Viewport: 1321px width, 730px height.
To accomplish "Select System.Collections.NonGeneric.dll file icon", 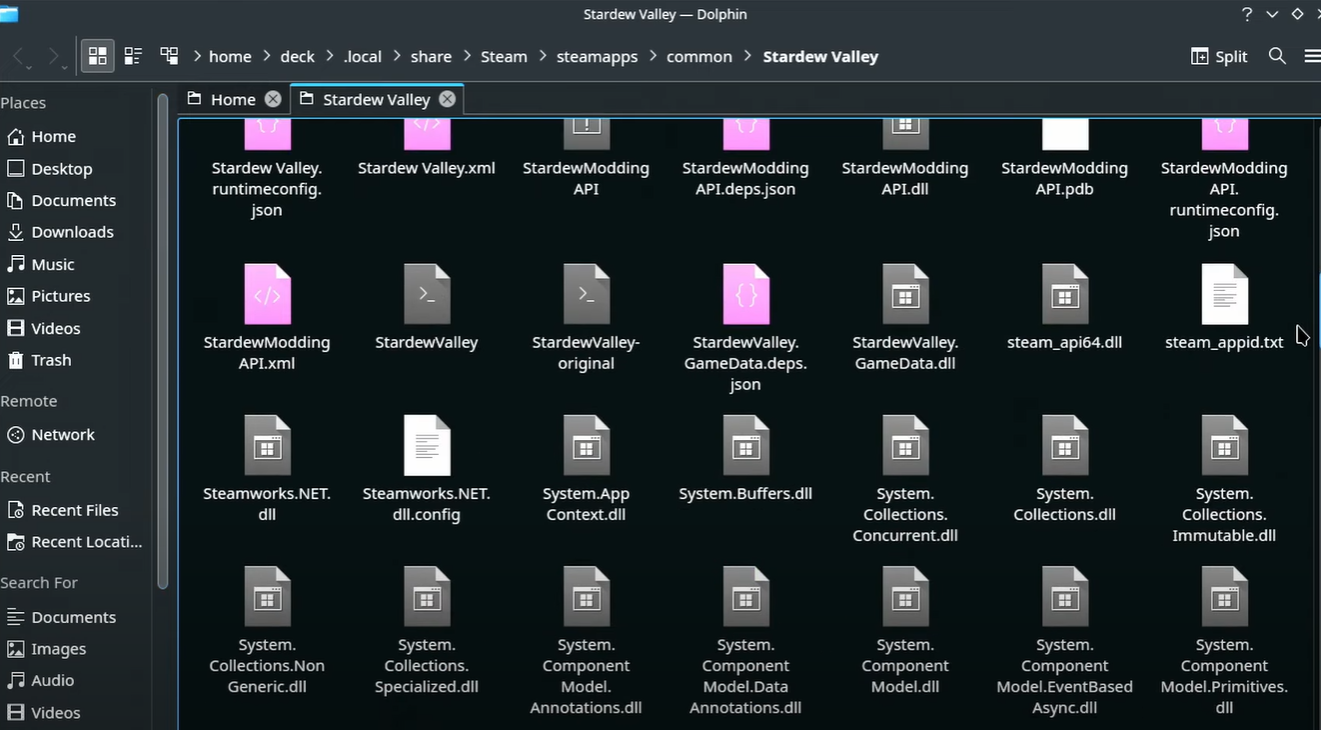I will point(267,597).
